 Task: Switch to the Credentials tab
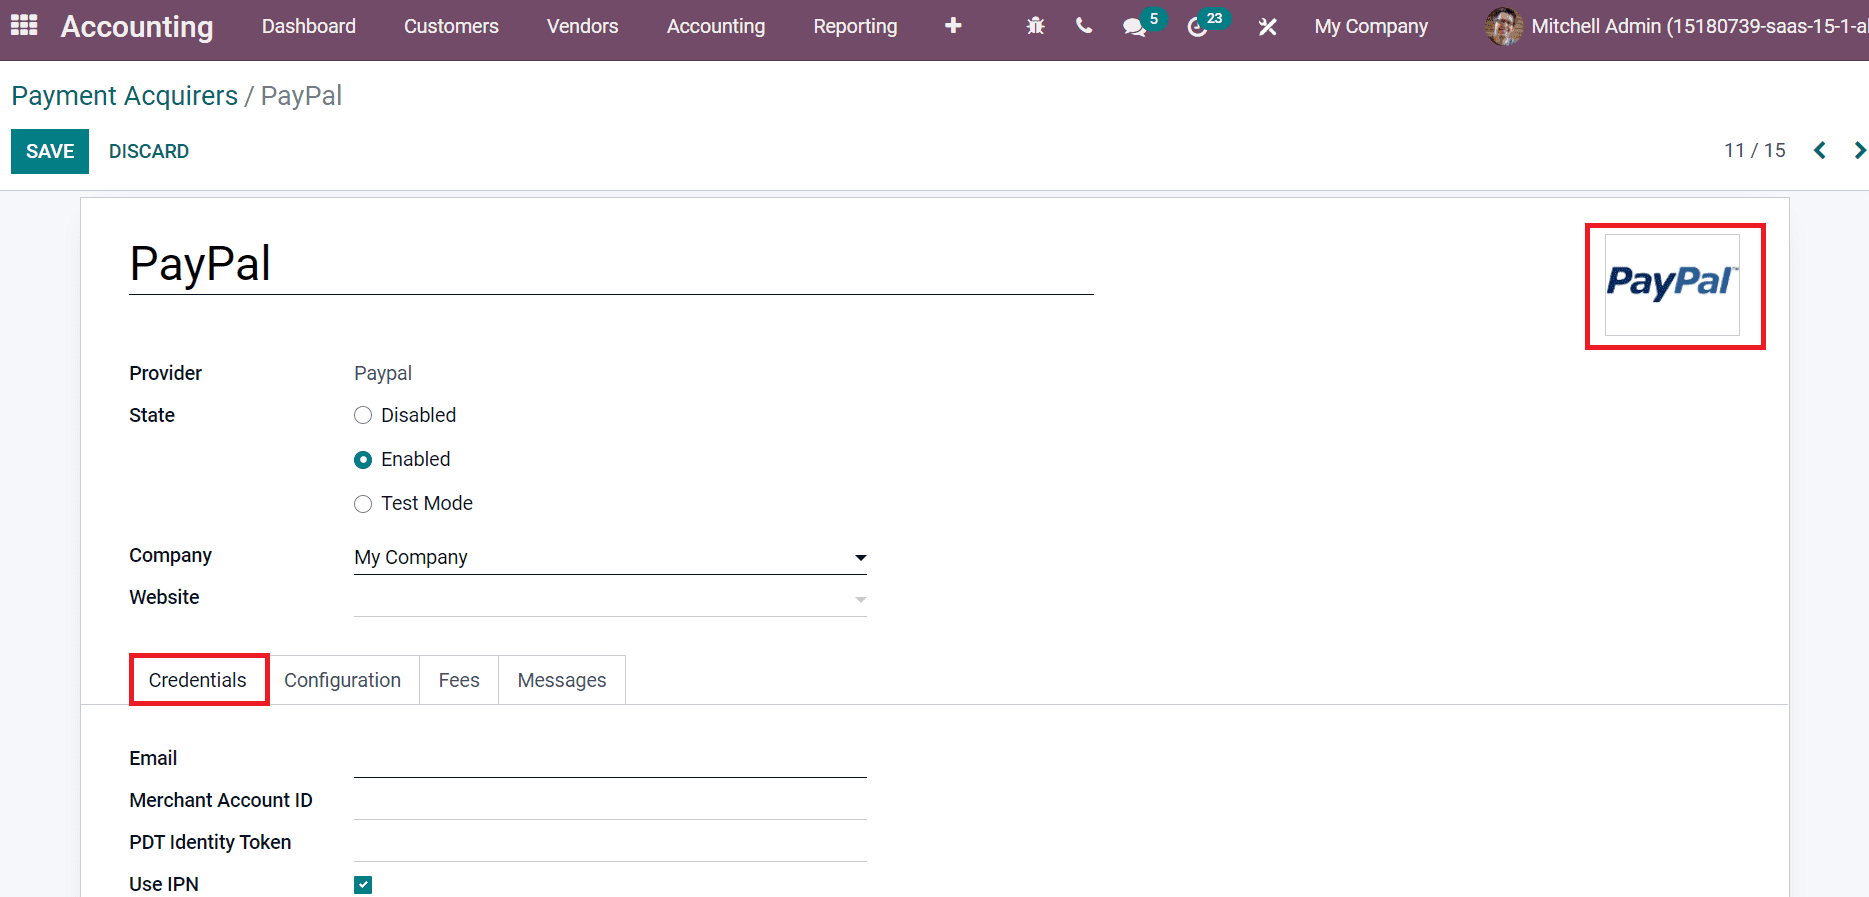[x=198, y=680]
